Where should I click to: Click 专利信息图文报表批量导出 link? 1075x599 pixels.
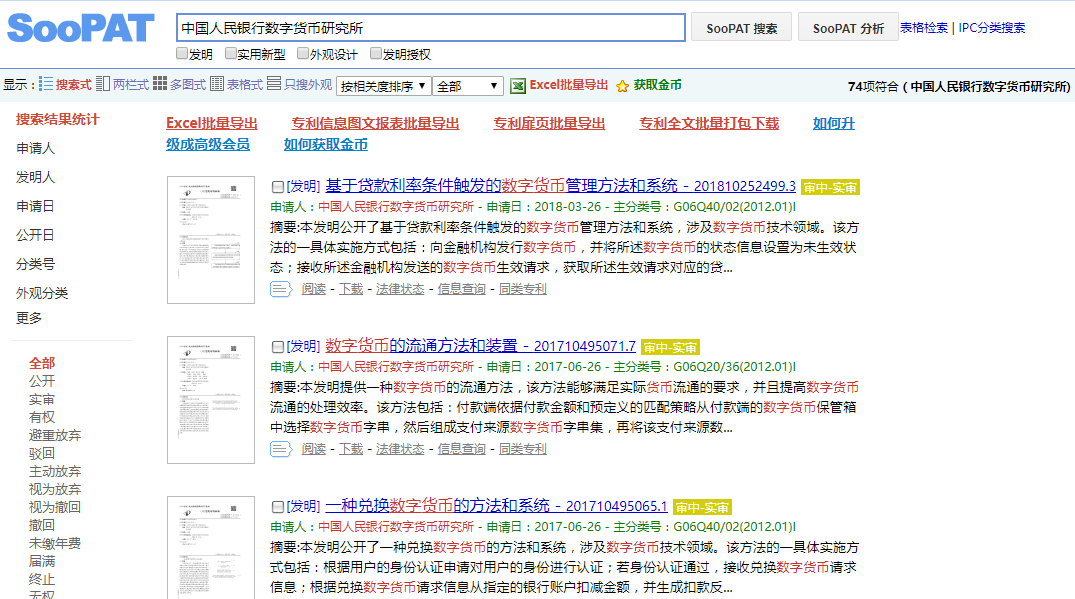pyautogui.click(x=375, y=123)
